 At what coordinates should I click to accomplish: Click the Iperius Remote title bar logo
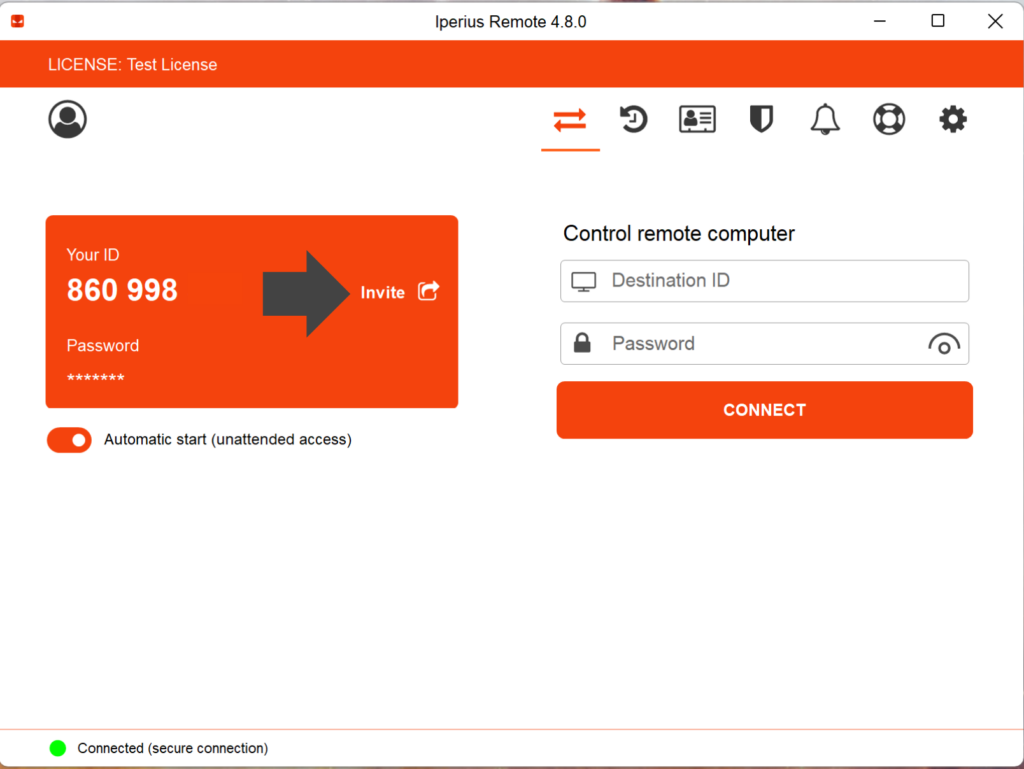pos(18,22)
